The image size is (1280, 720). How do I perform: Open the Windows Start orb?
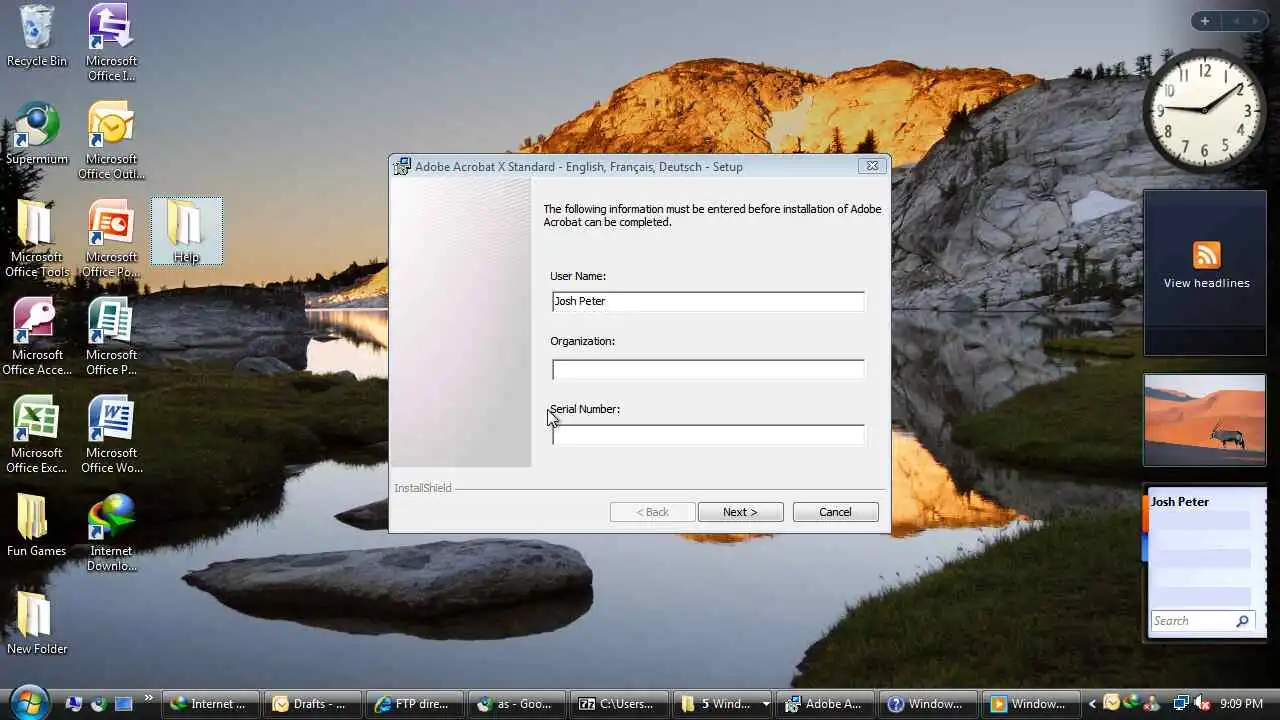pyautogui.click(x=28, y=701)
